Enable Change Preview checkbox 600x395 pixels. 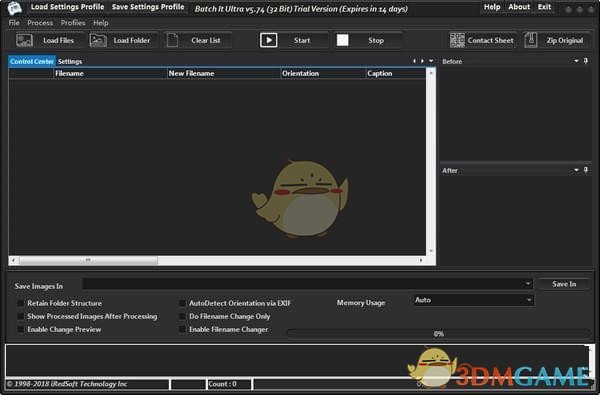20,330
